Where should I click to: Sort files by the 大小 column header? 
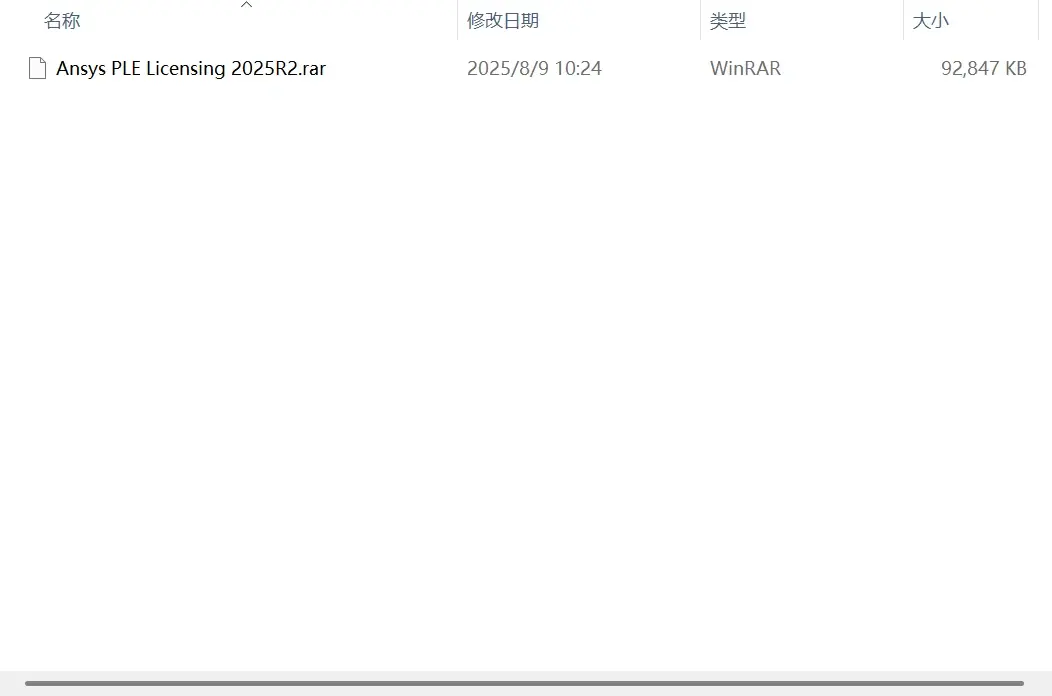[x=931, y=21]
